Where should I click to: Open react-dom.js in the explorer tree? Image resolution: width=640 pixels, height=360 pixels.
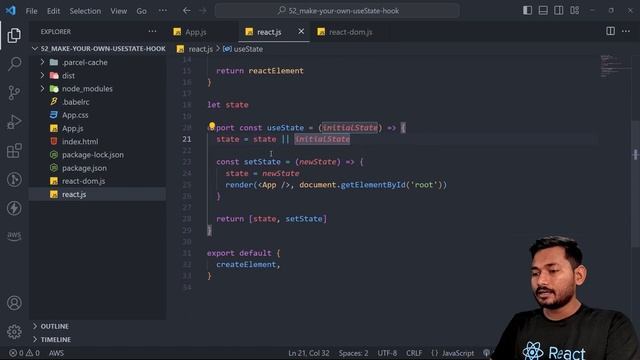click(x=98, y=181)
